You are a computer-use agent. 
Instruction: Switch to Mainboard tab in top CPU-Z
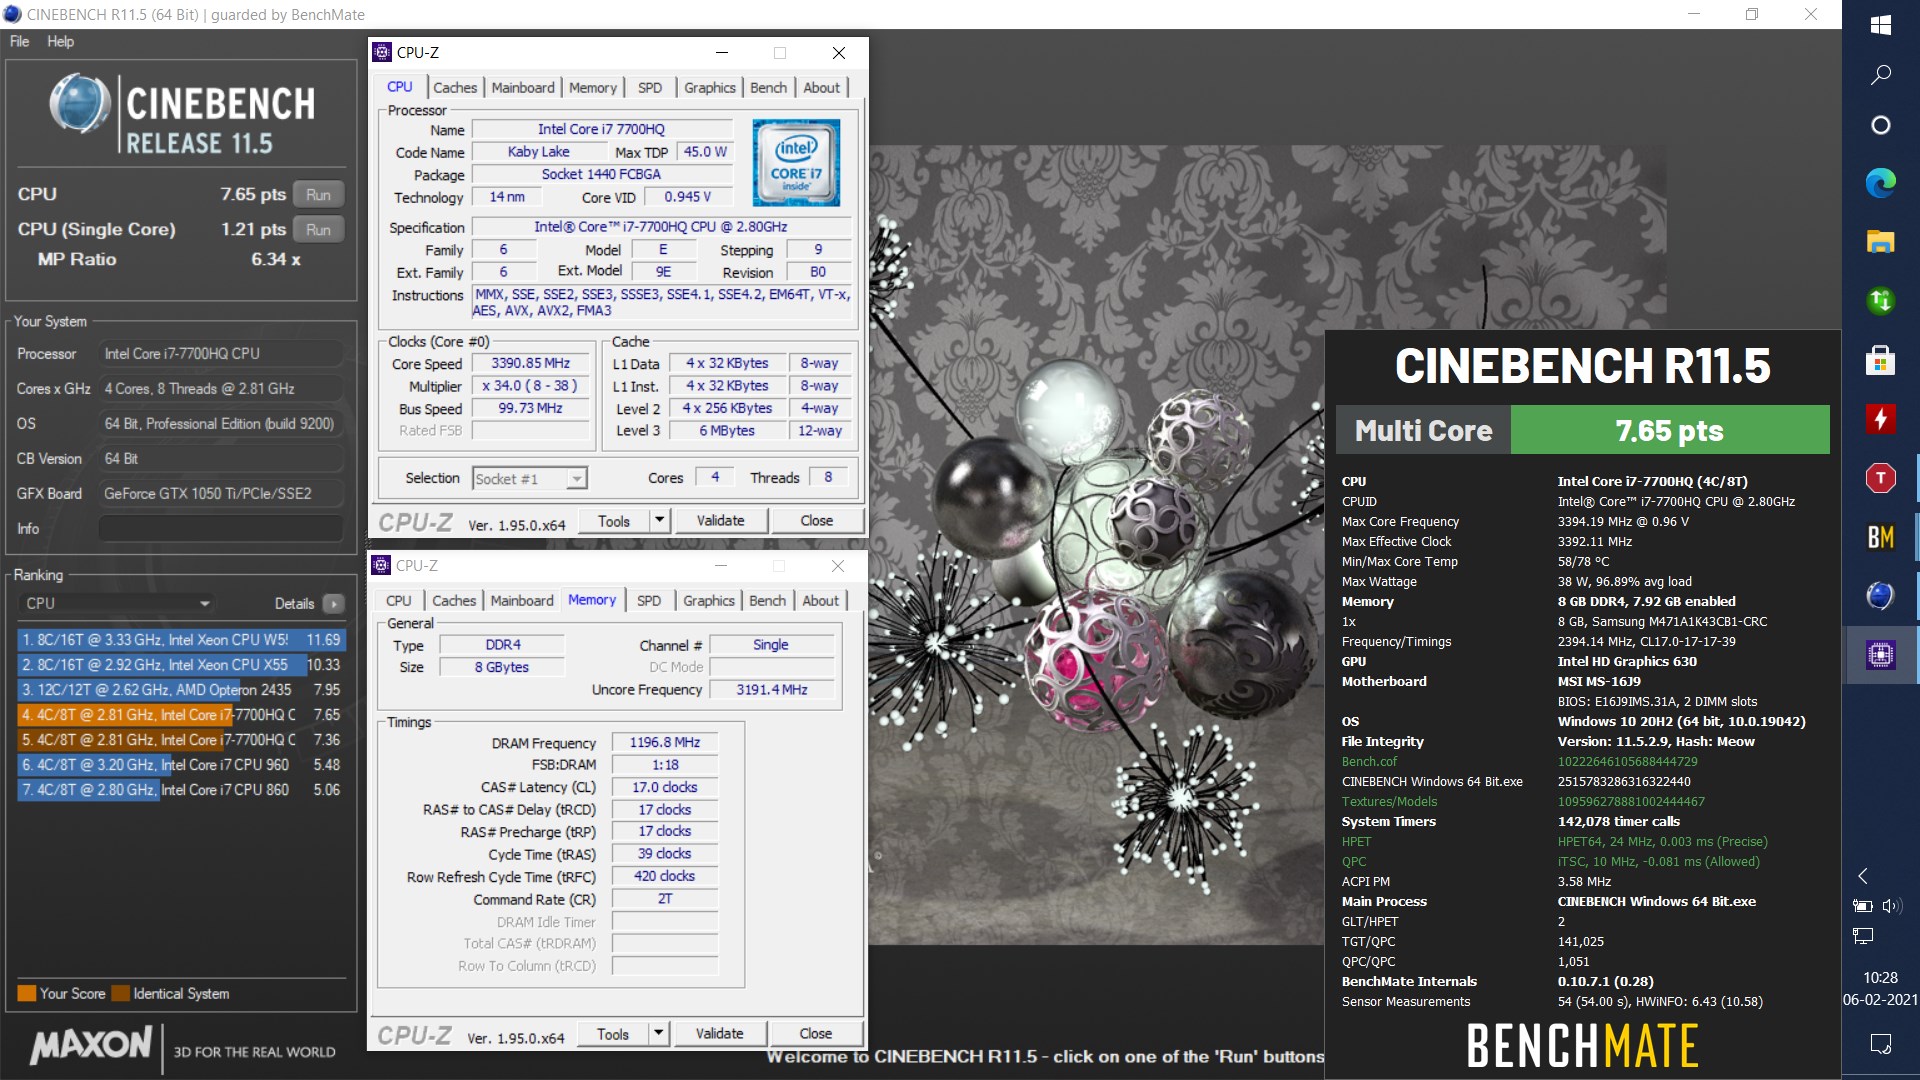click(522, 87)
